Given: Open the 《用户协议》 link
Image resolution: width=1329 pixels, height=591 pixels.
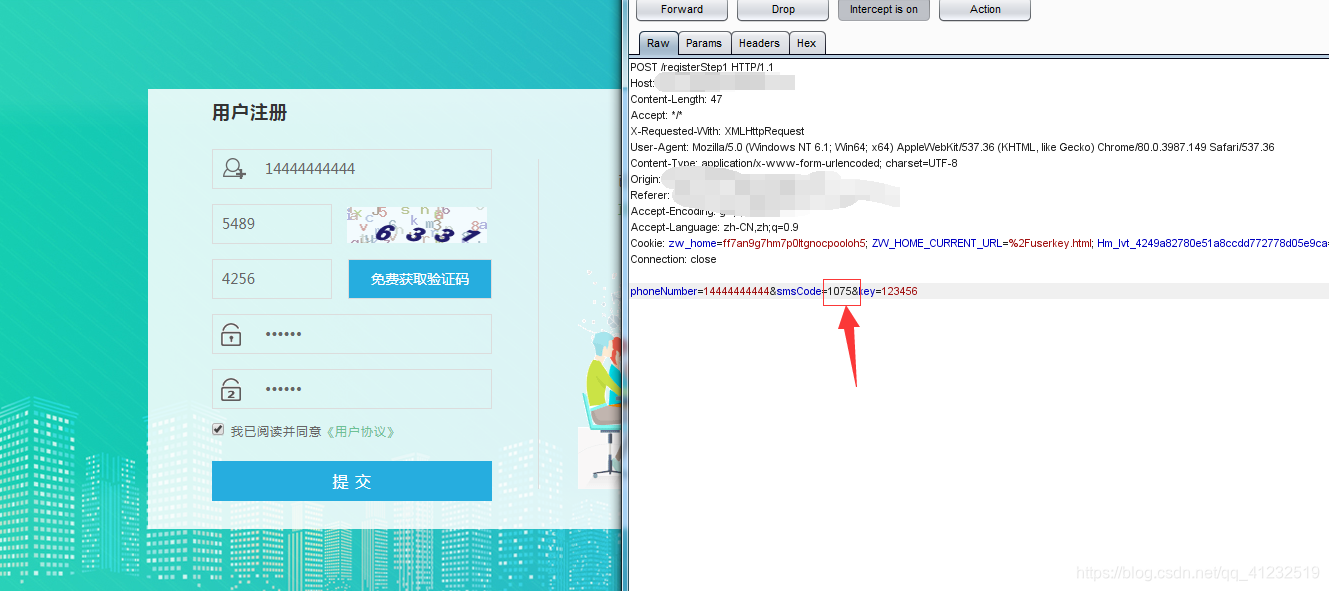Looking at the screenshot, I should pyautogui.click(x=362, y=431).
